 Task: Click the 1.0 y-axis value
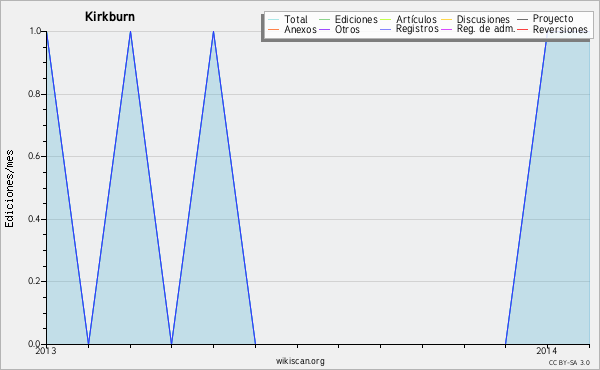35,31
